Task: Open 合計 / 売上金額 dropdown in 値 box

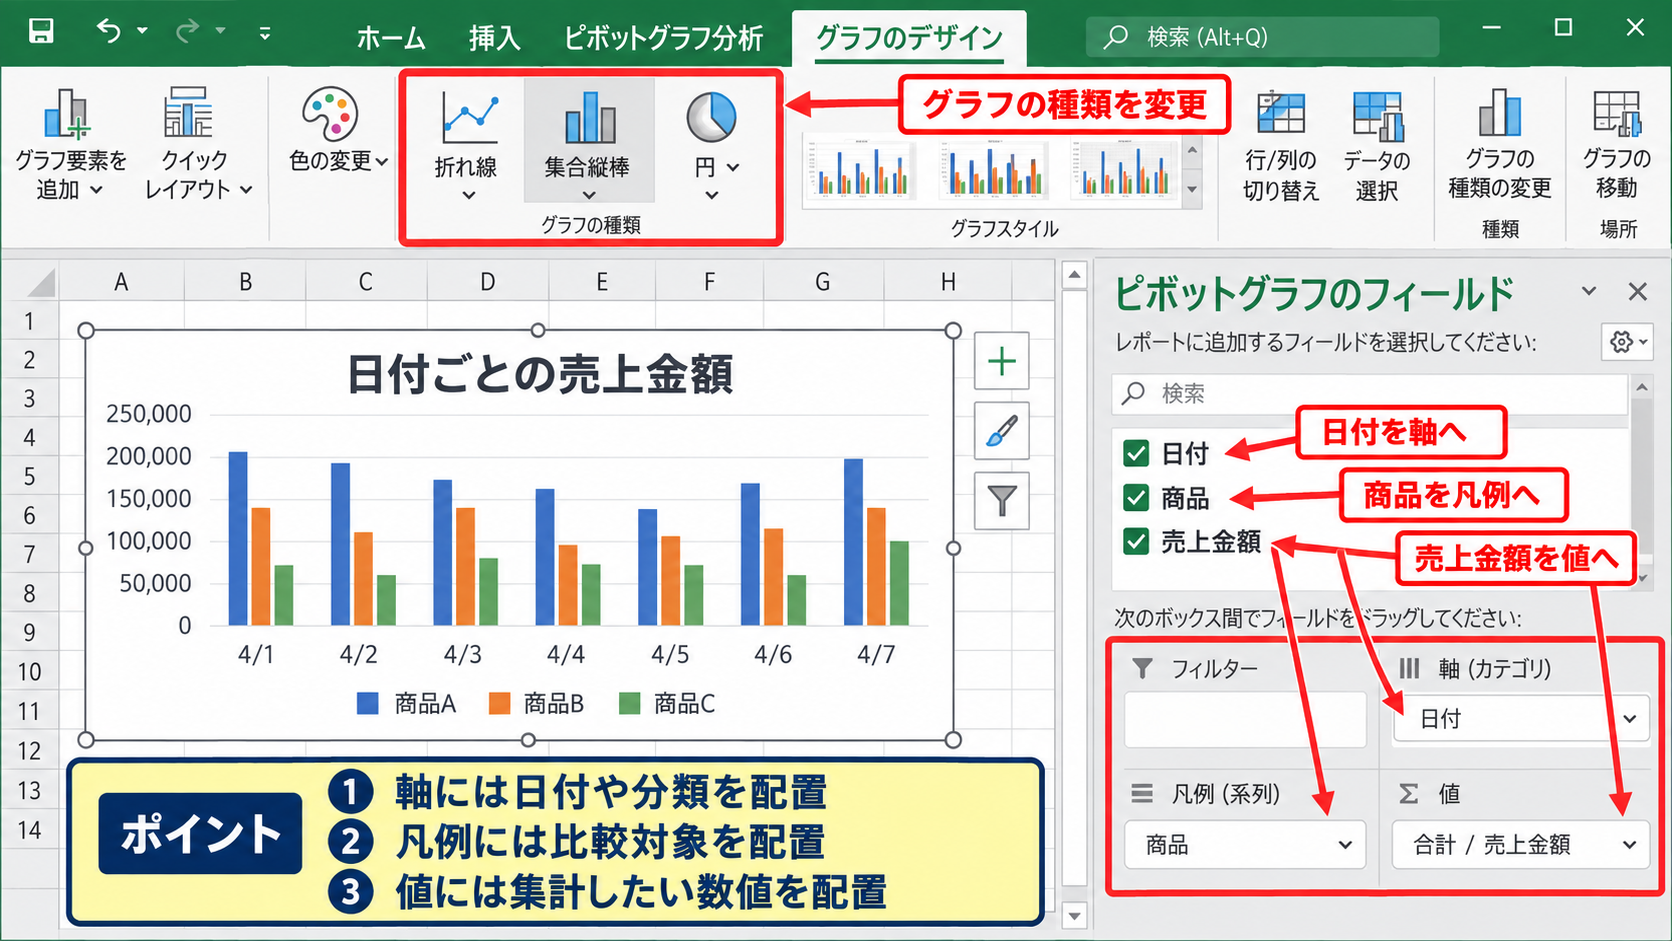Action: click(x=1630, y=846)
